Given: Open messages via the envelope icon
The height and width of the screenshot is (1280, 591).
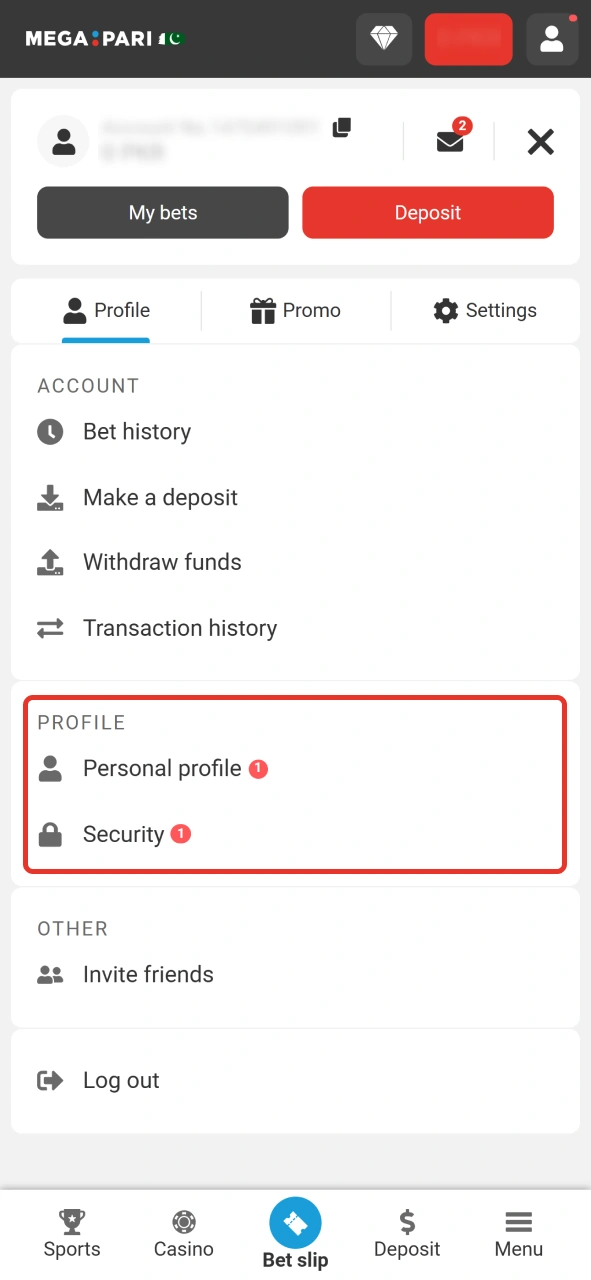Looking at the screenshot, I should click(x=449, y=141).
